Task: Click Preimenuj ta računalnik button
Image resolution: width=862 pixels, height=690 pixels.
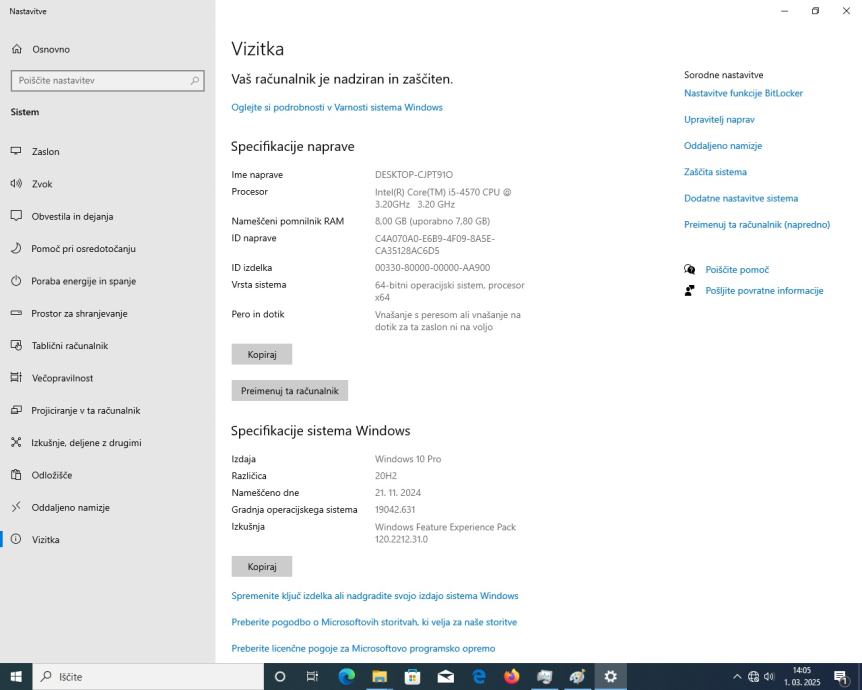Action: click(x=290, y=390)
